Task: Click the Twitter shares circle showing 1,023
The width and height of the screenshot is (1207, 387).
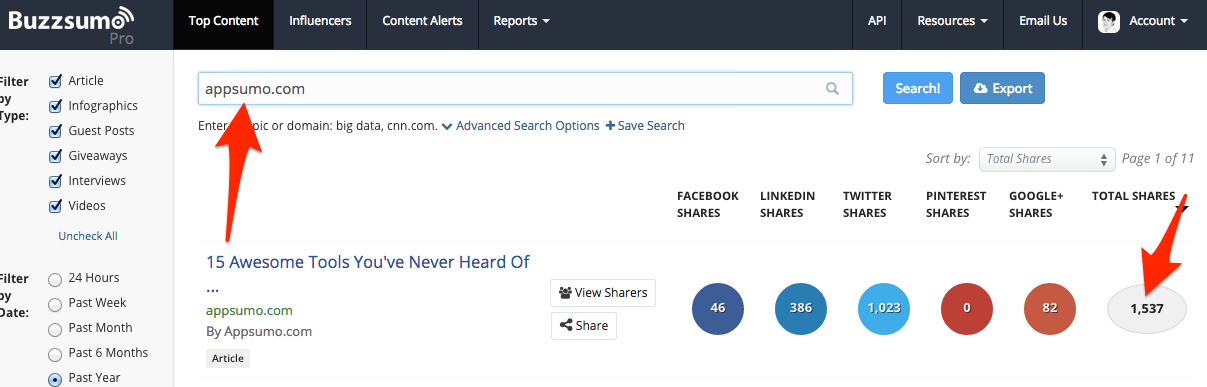Action: click(884, 308)
